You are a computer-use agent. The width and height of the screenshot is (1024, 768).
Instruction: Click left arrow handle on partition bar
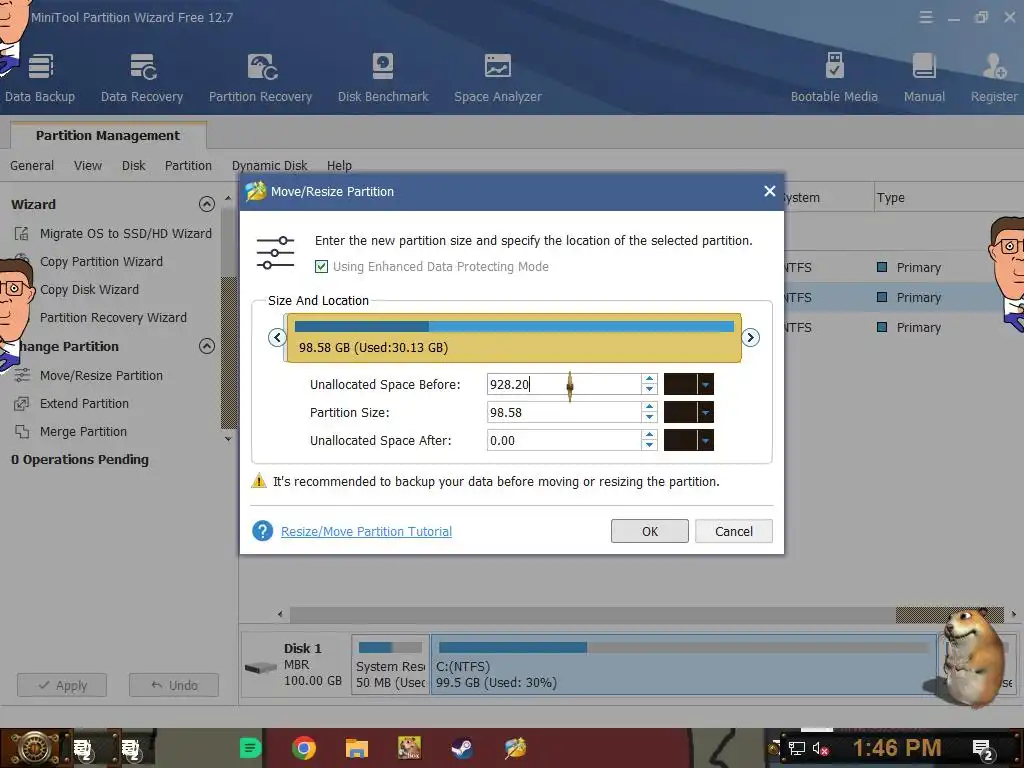tap(277, 338)
